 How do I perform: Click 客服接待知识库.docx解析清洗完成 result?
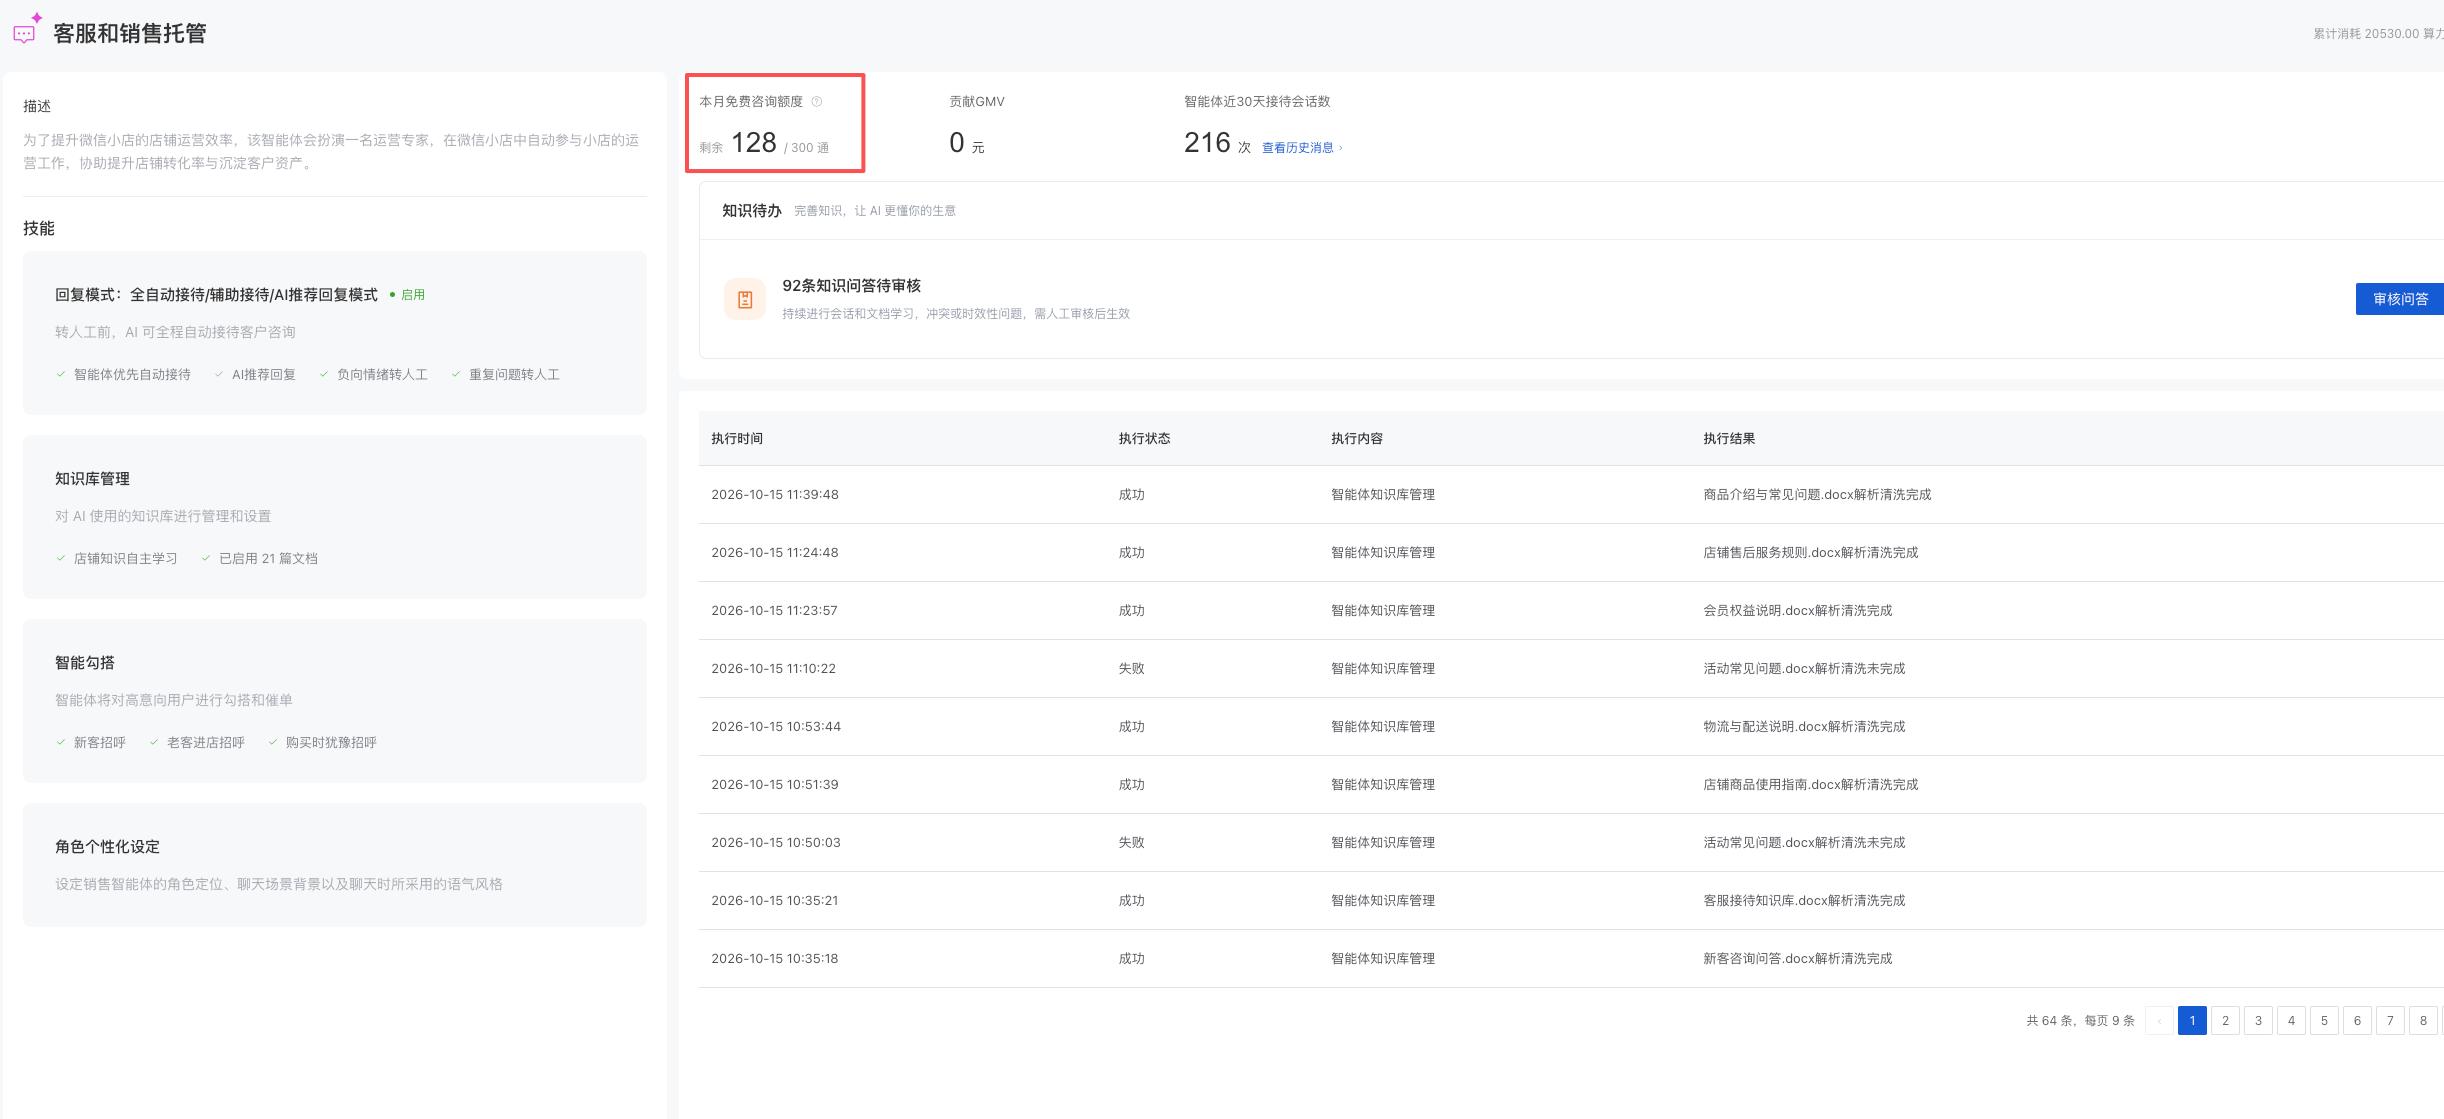(x=1804, y=900)
